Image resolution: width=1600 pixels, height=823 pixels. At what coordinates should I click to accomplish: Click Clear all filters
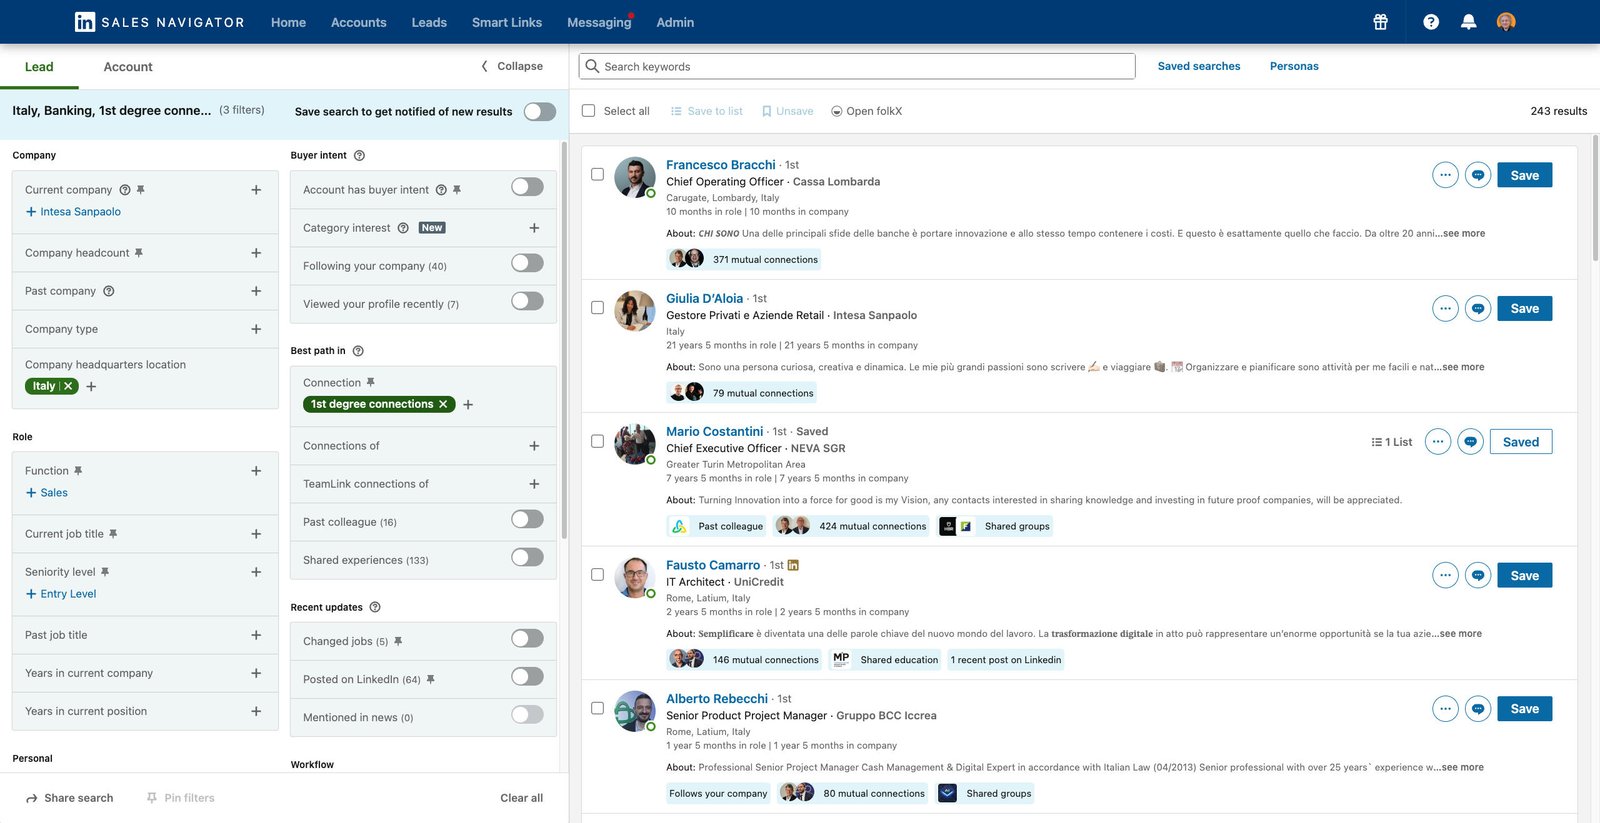pos(522,798)
